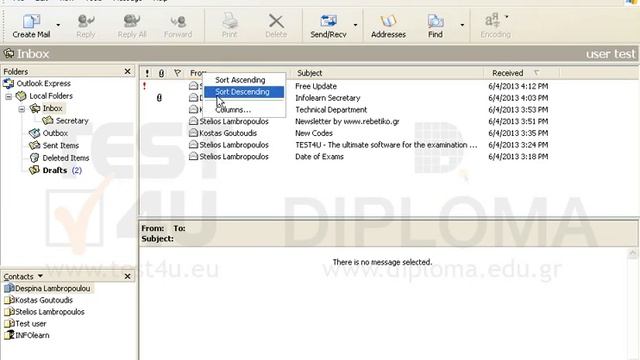The width and height of the screenshot is (640, 360).
Task: Select contact Stelios Lambropoulos
Action: pyautogui.click(x=50, y=312)
